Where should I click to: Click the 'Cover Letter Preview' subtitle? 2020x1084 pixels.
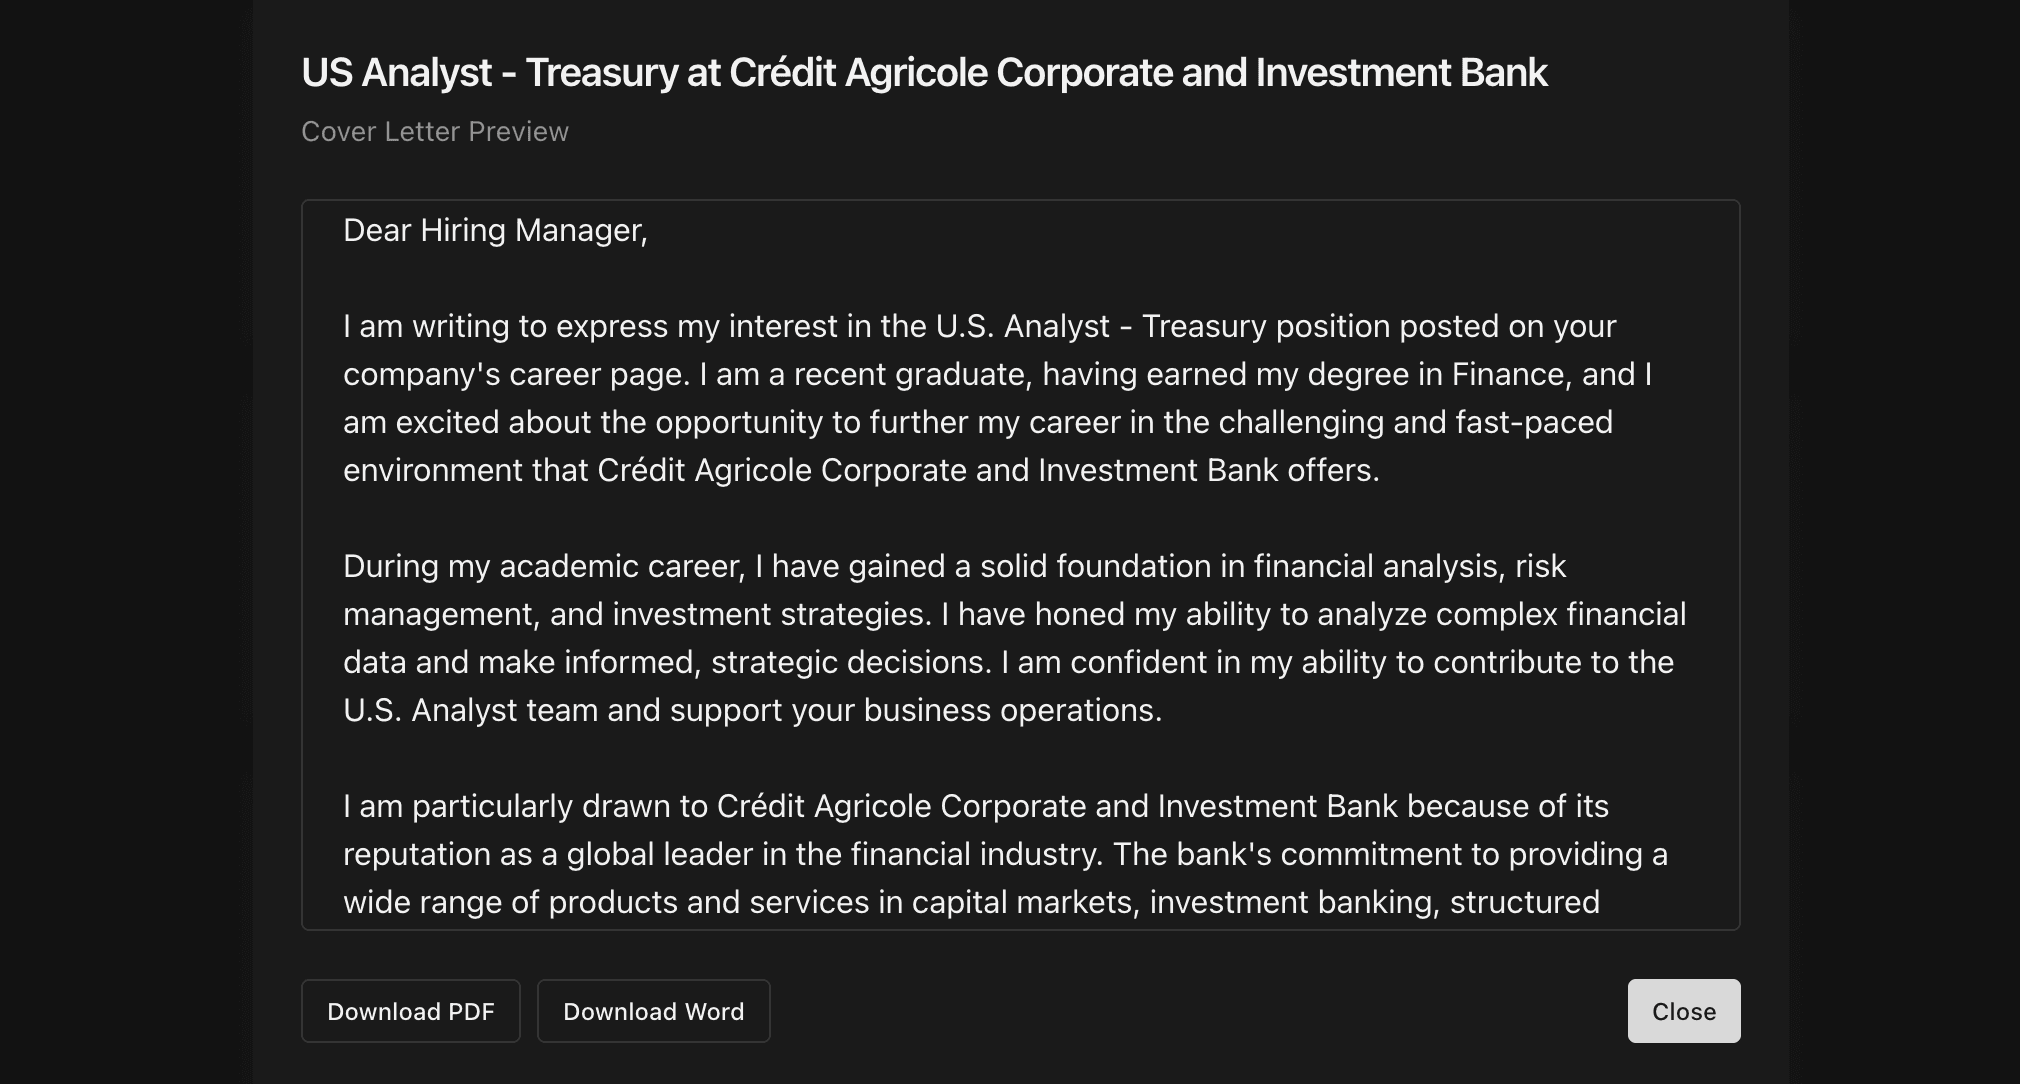(x=435, y=131)
